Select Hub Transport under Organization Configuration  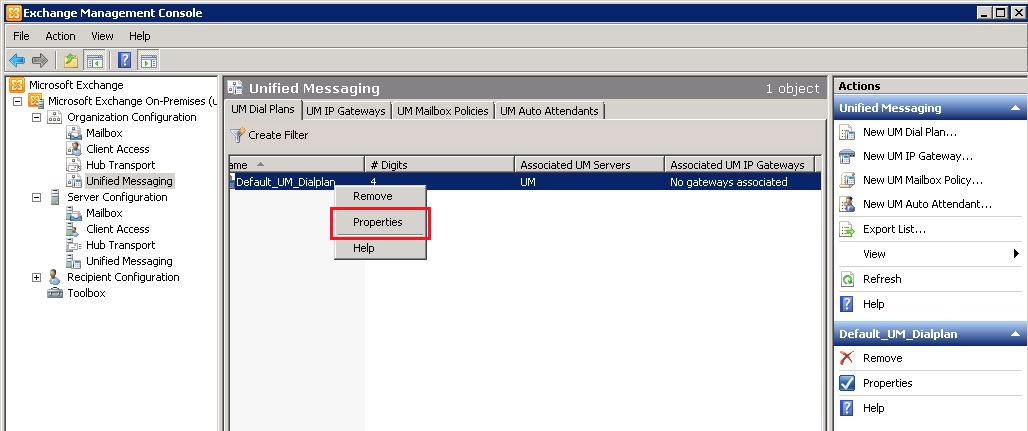click(121, 165)
